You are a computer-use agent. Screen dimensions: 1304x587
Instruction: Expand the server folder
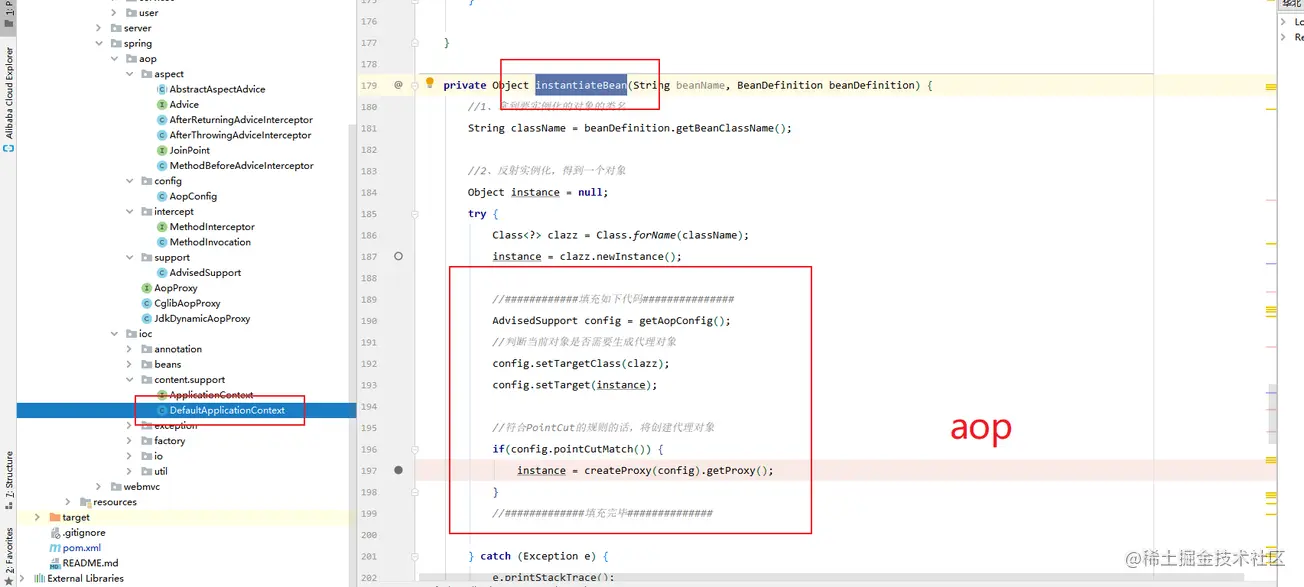99,28
